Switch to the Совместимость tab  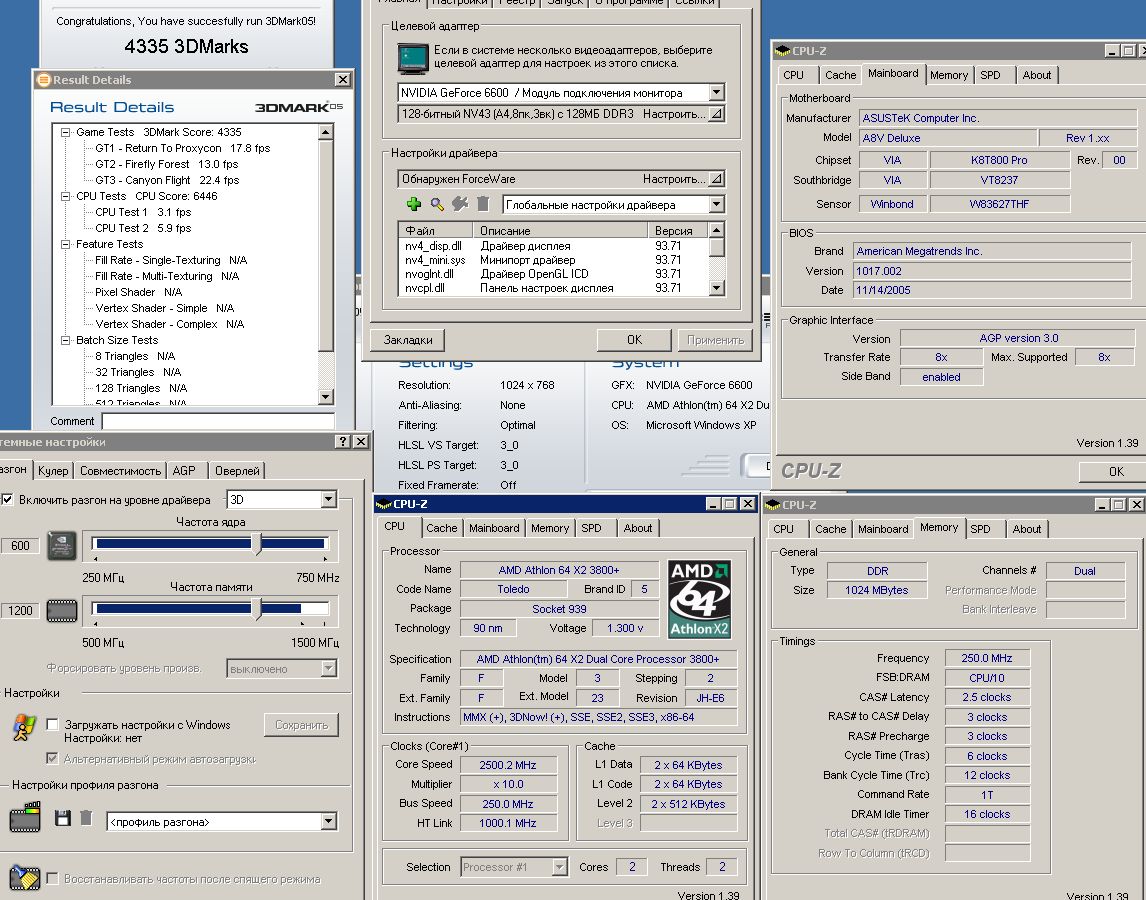tap(121, 471)
